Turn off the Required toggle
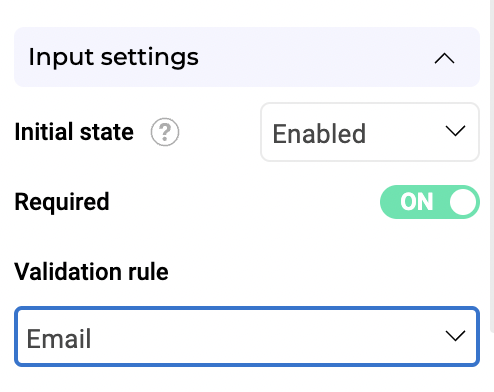 (430, 202)
